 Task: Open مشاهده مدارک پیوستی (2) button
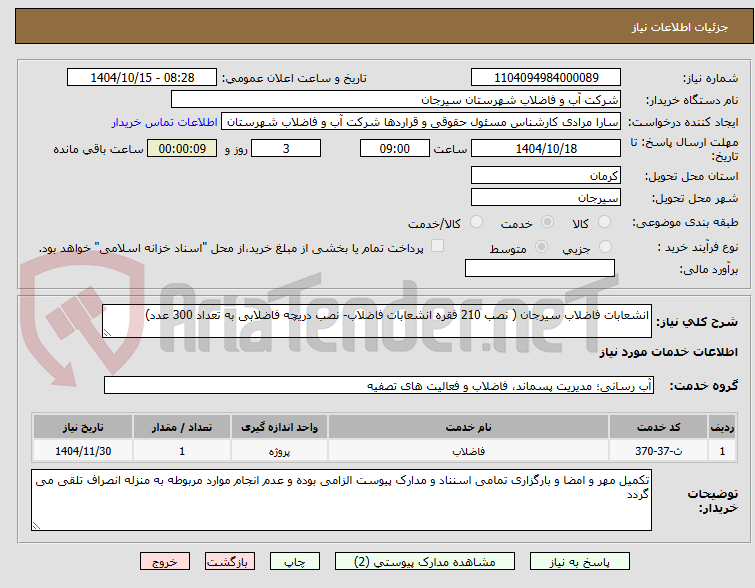[425, 562]
